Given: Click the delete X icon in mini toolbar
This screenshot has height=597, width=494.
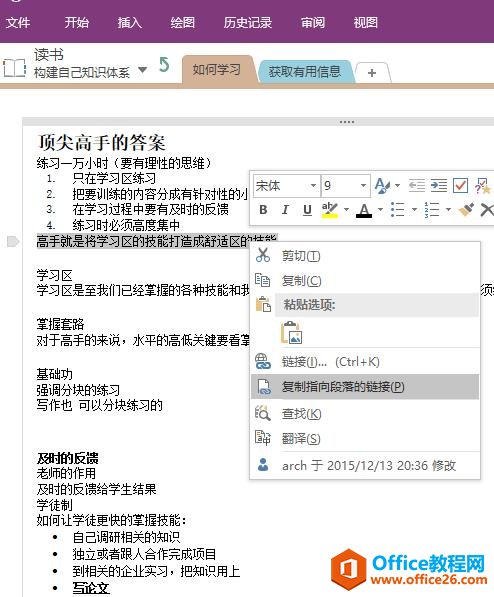Looking at the screenshot, I should 487,209.
